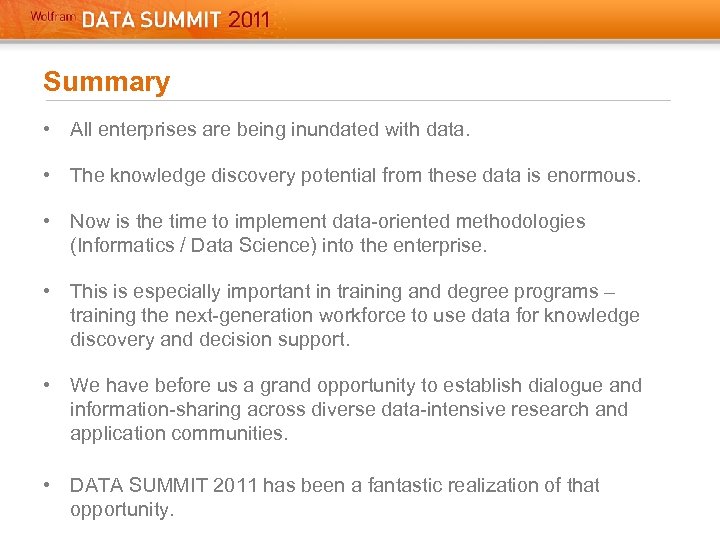Image resolution: width=720 pixels, height=540 pixels.
Task: Click the year 2011 in the banner
Action: [249, 20]
